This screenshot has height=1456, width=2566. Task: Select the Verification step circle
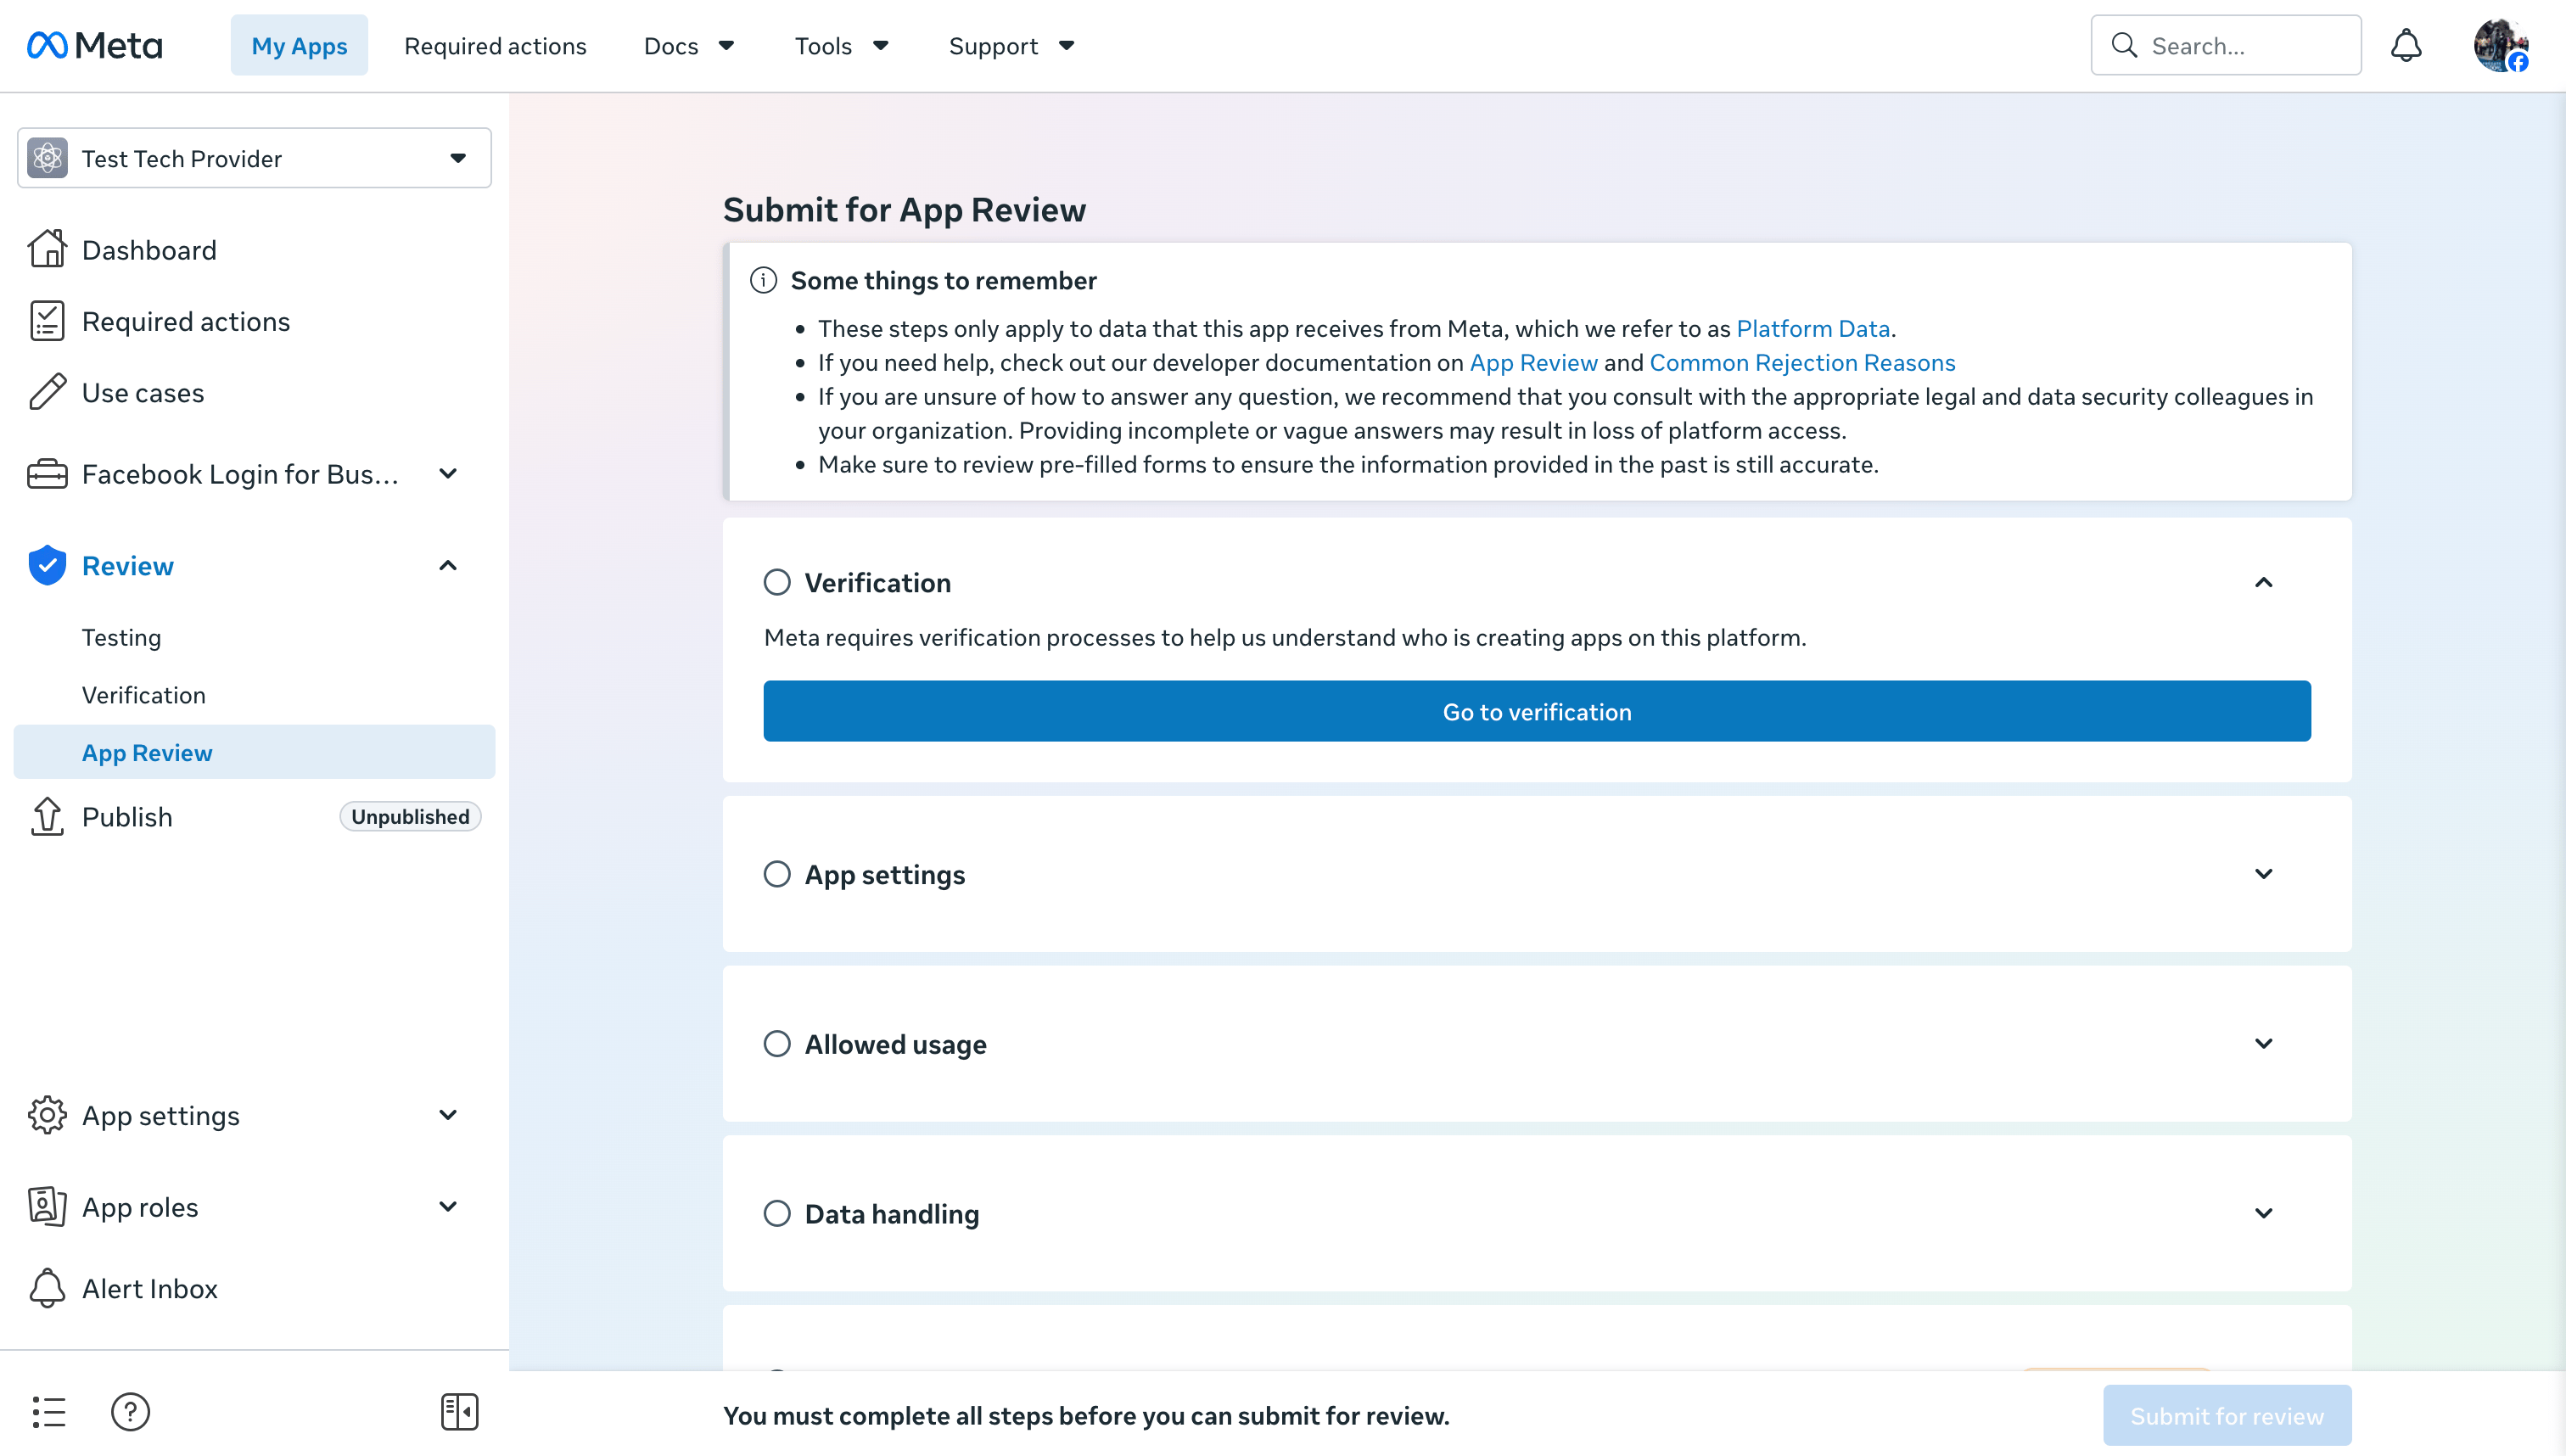pos(777,582)
